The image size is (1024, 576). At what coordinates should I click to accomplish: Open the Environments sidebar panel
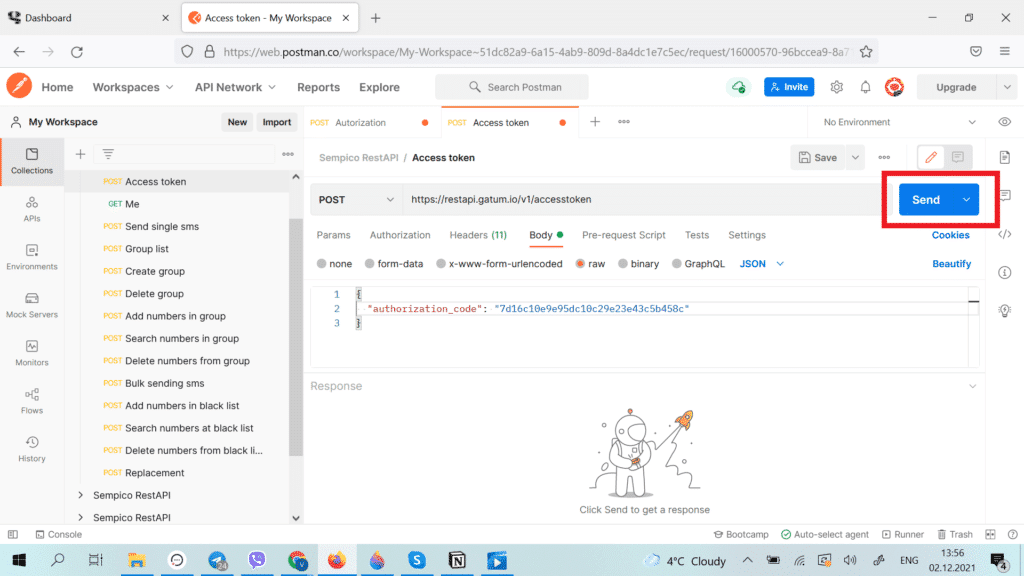31,257
